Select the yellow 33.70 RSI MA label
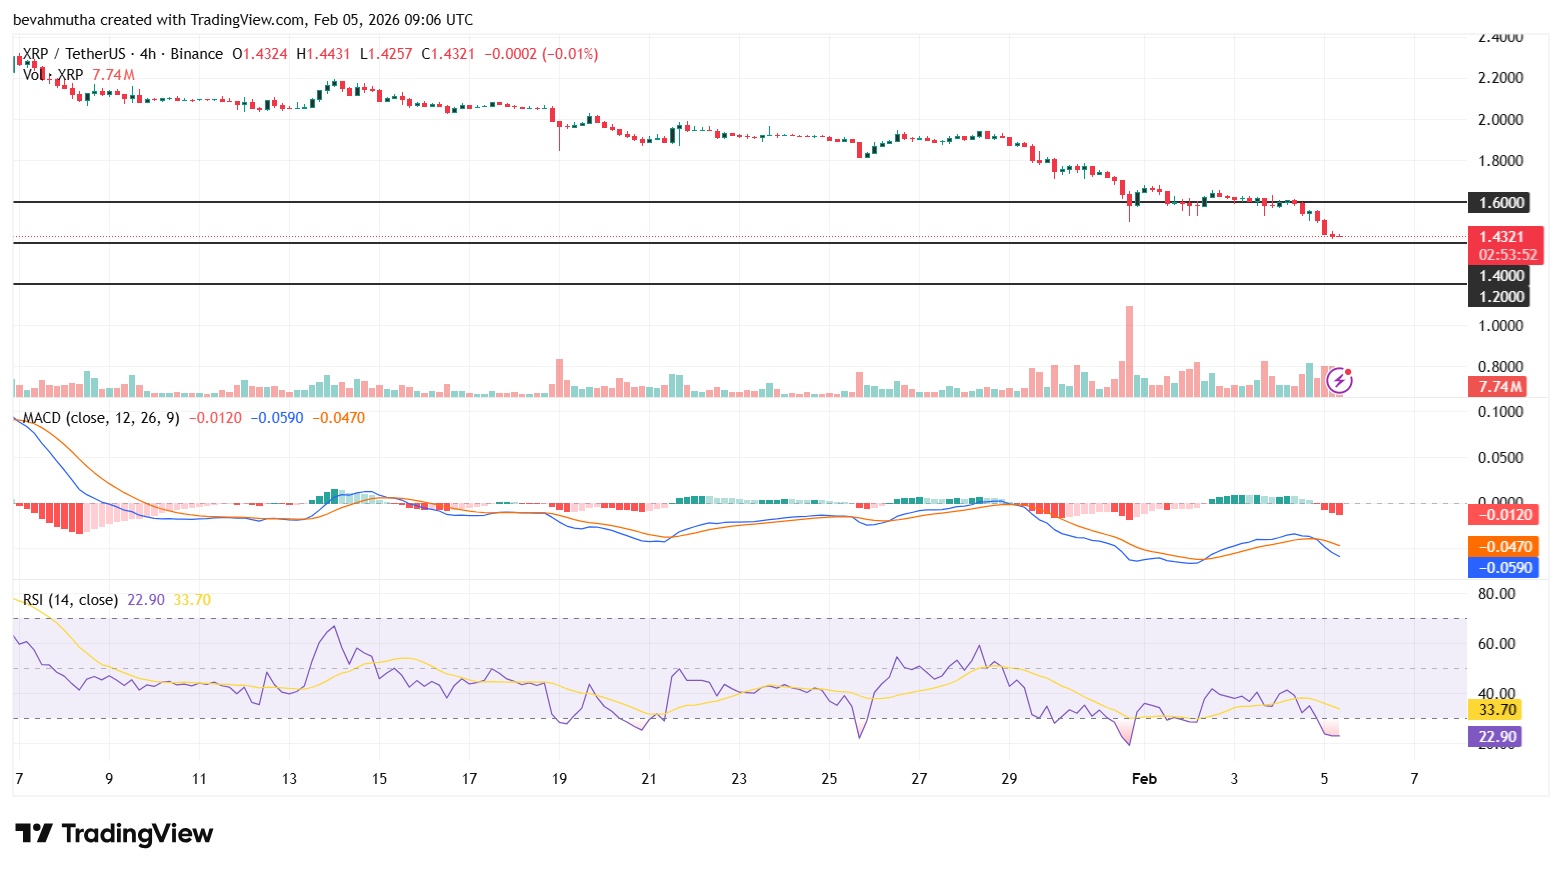 point(1493,709)
